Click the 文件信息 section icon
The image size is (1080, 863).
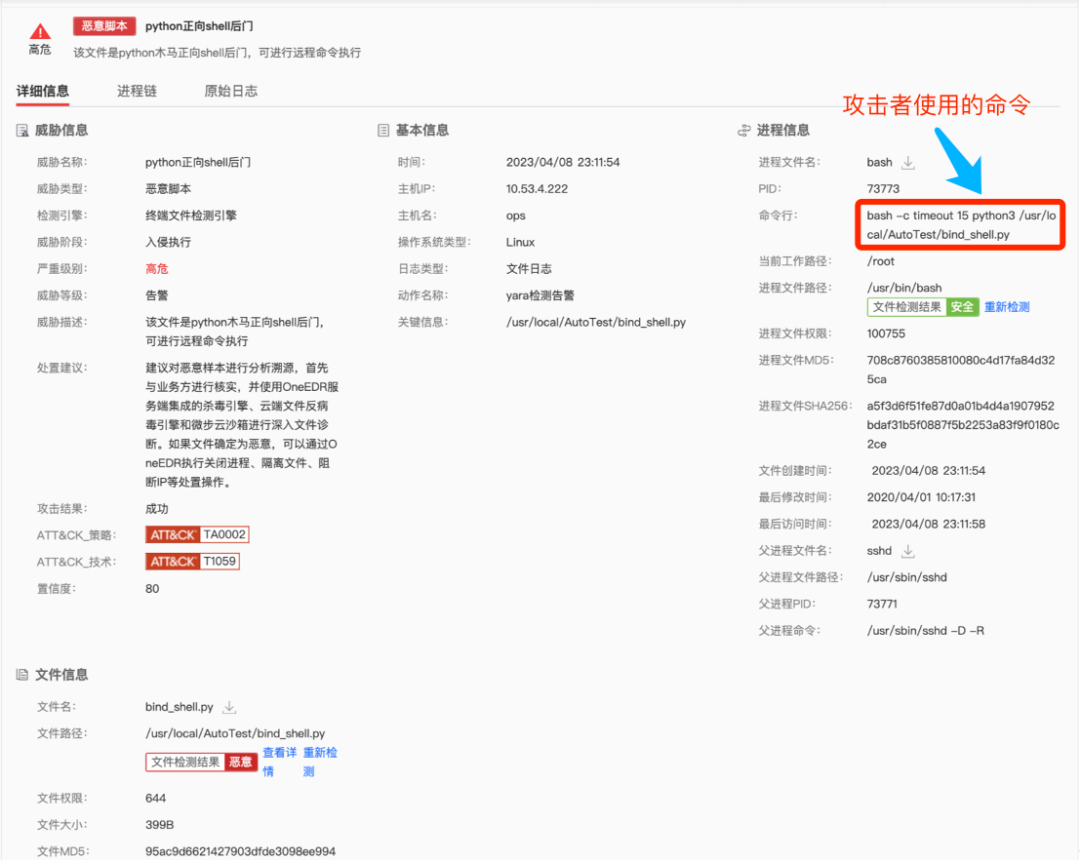22,675
